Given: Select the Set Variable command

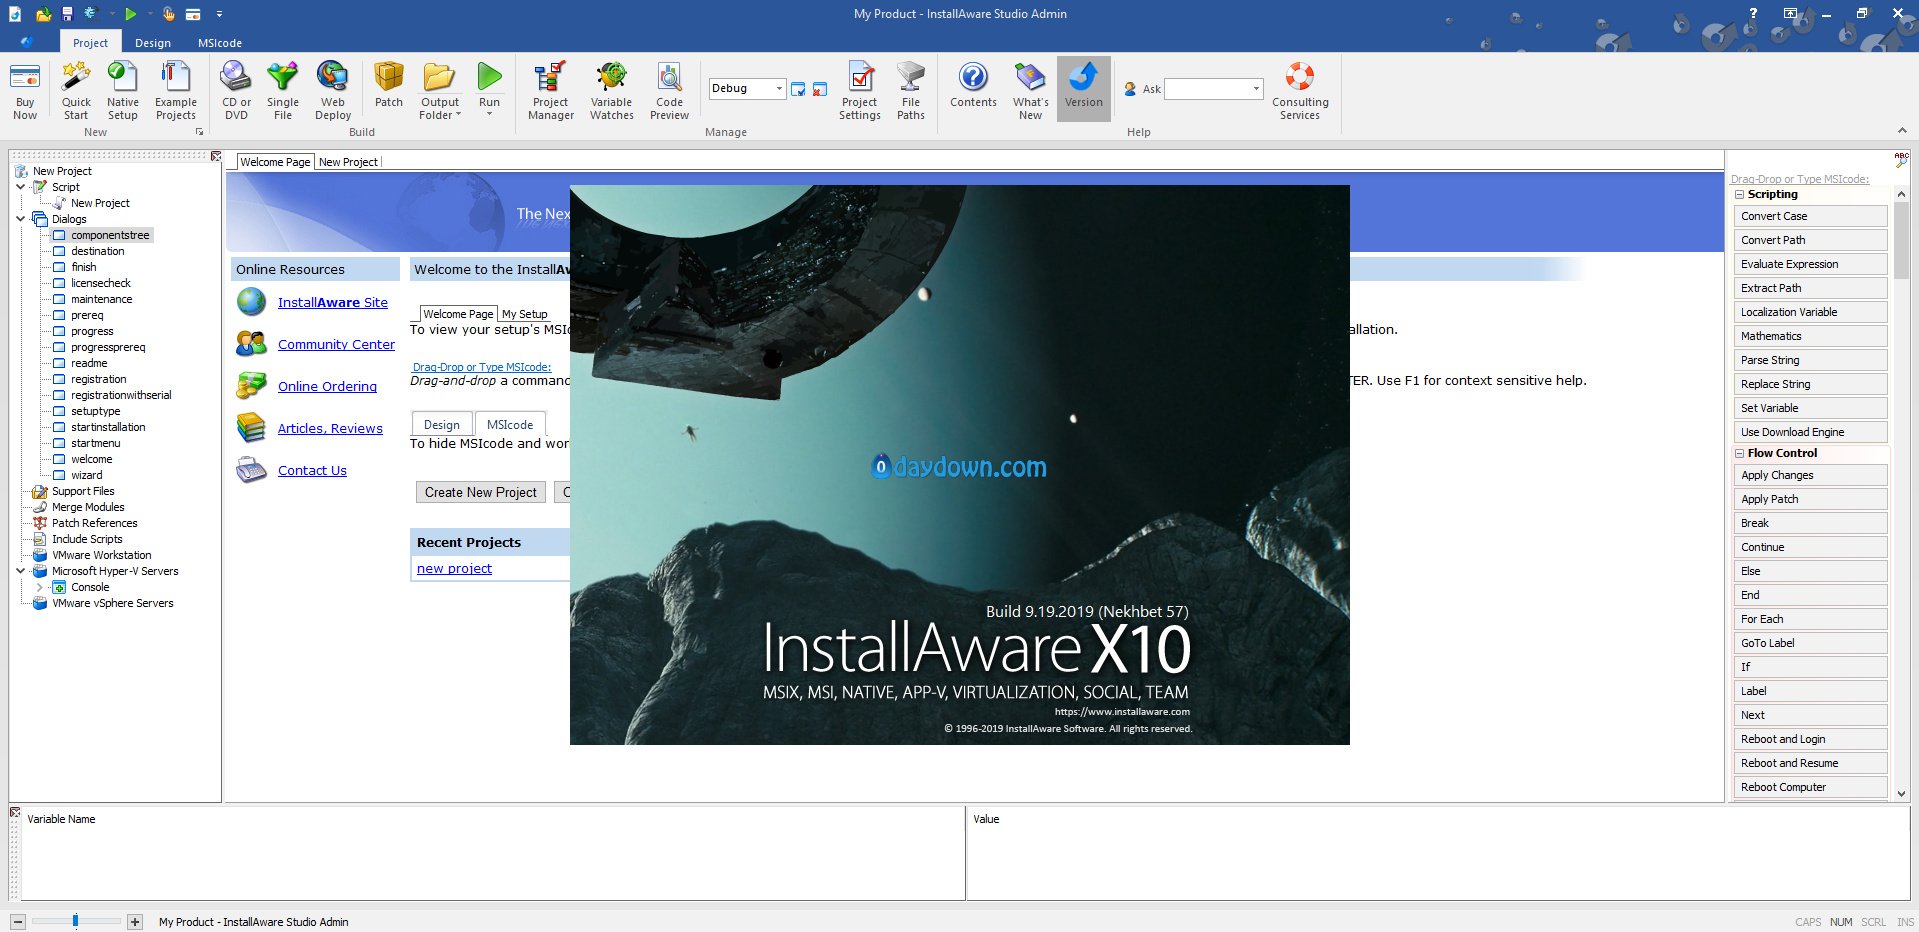Looking at the screenshot, I should point(1810,408).
